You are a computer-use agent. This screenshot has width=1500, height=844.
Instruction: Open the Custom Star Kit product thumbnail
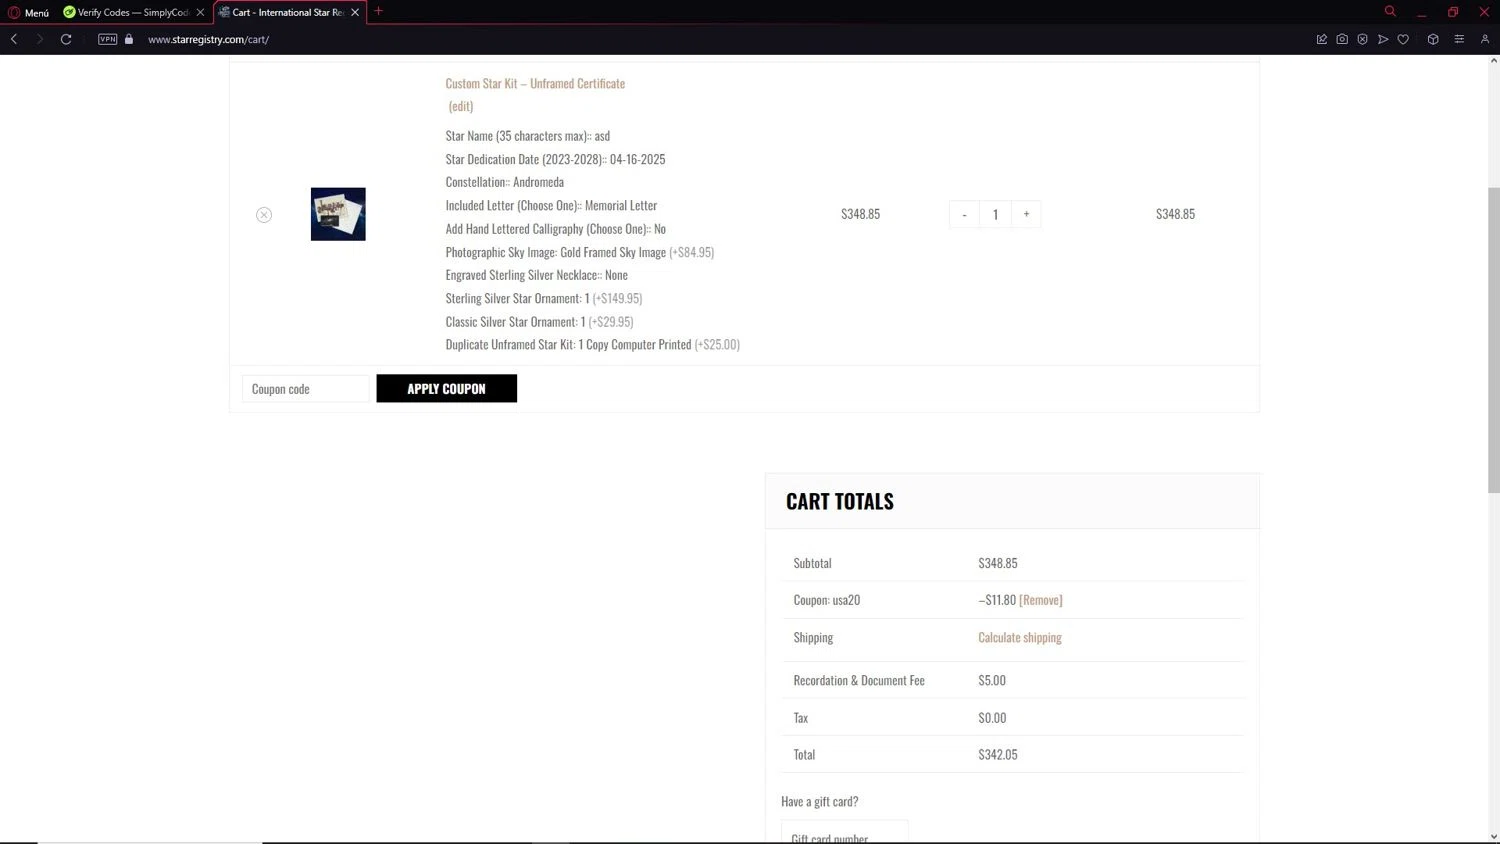click(x=338, y=214)
